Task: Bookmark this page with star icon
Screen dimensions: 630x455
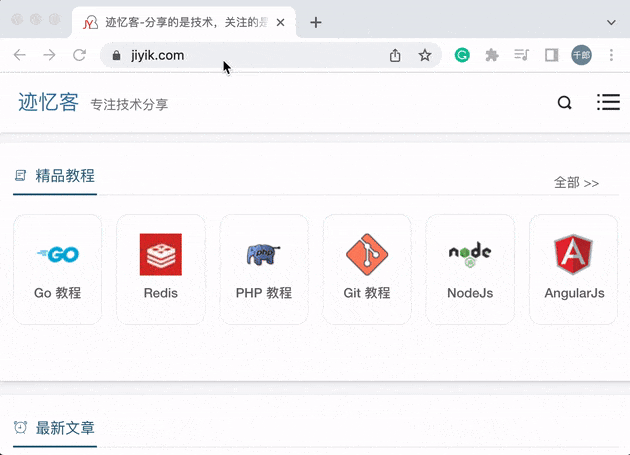Action: [425, 55]
